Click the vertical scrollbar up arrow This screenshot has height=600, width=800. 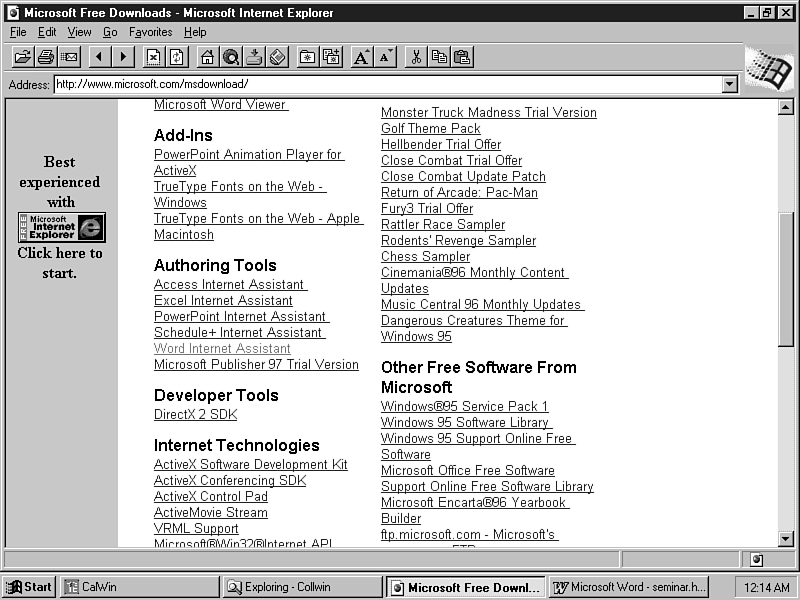click(786, 107)
